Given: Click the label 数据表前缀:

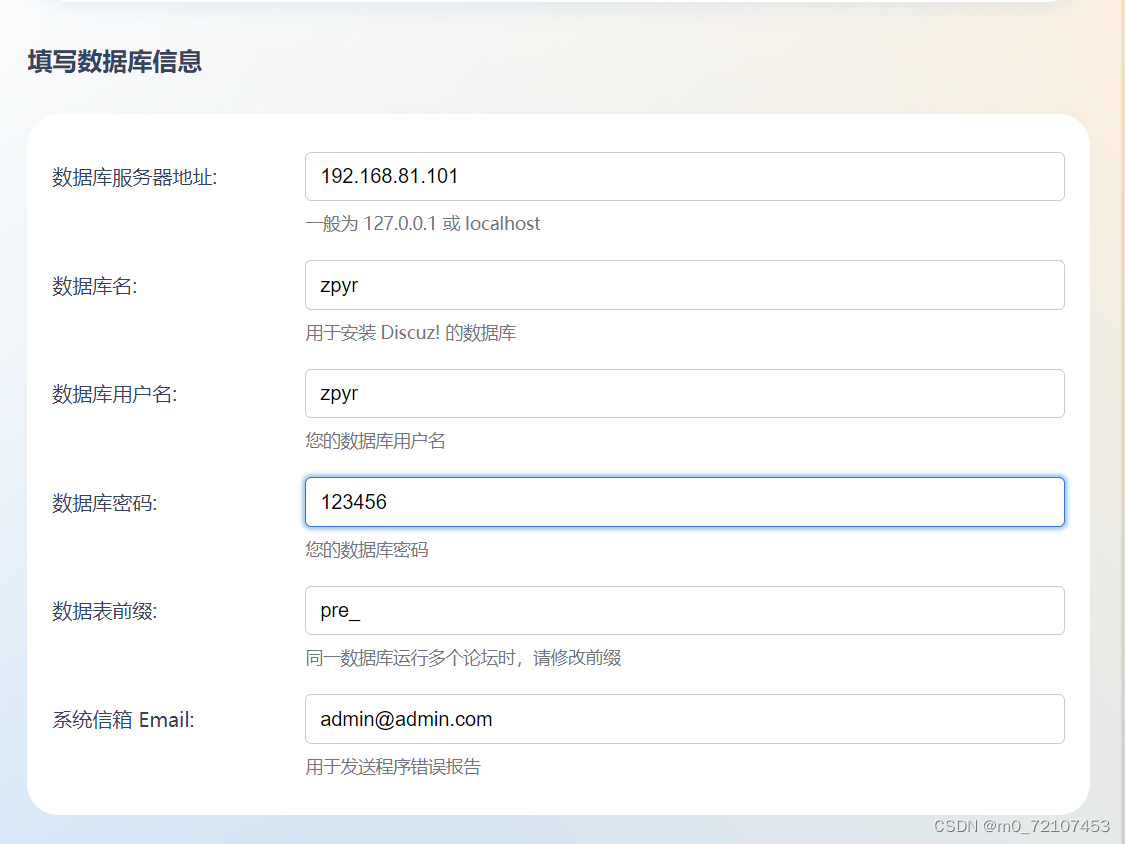Looking at the screenshot, I should point(105,611).
